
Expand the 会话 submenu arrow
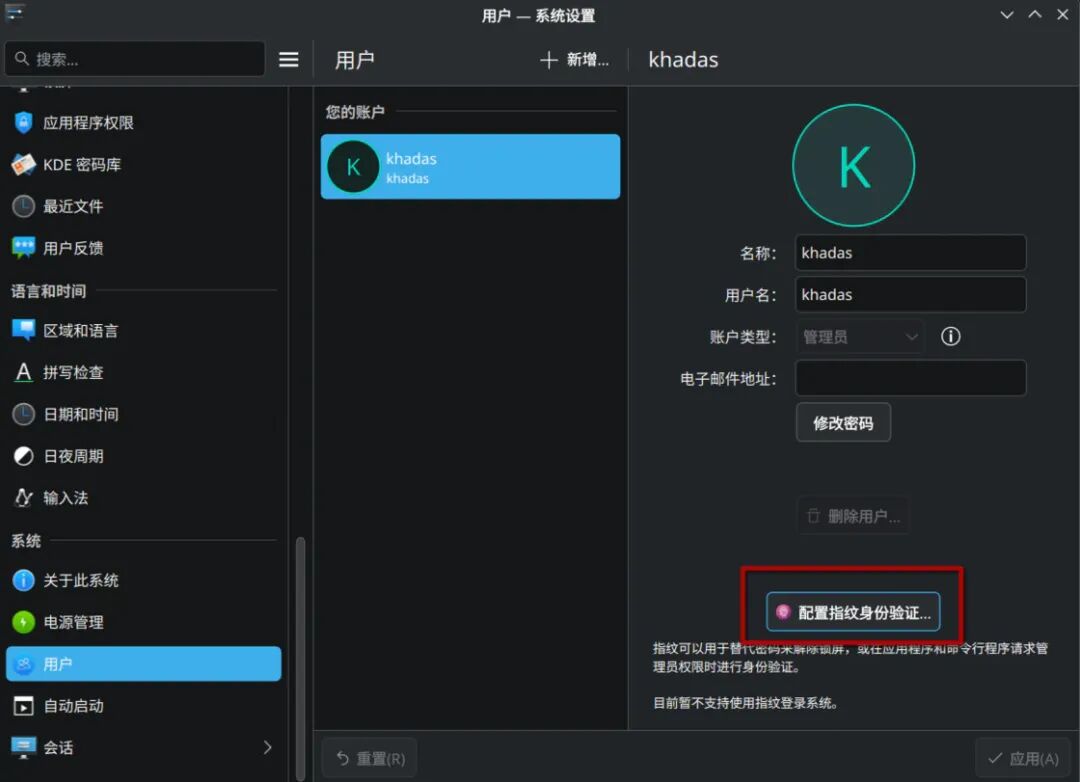[x=267, y=748]
